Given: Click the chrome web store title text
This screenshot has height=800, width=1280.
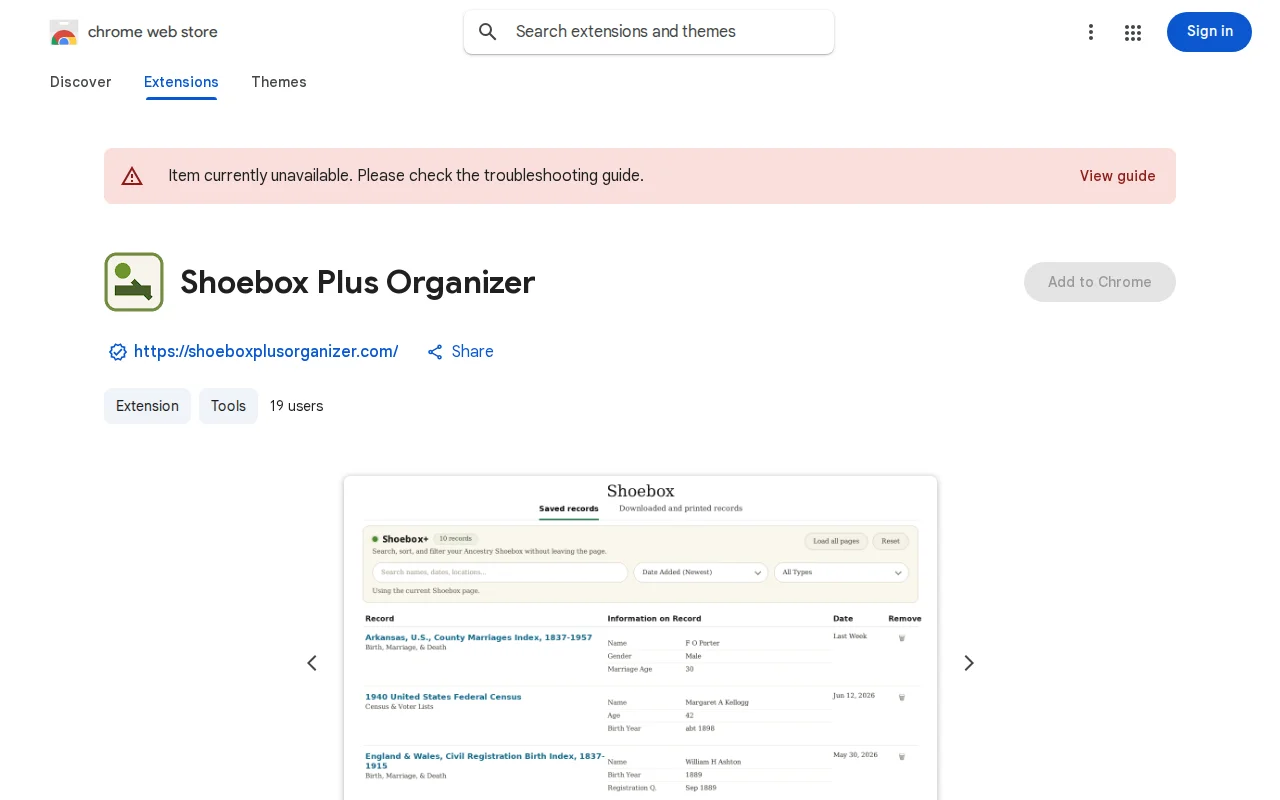Looking at the screenshot, I should coord(153,32).
